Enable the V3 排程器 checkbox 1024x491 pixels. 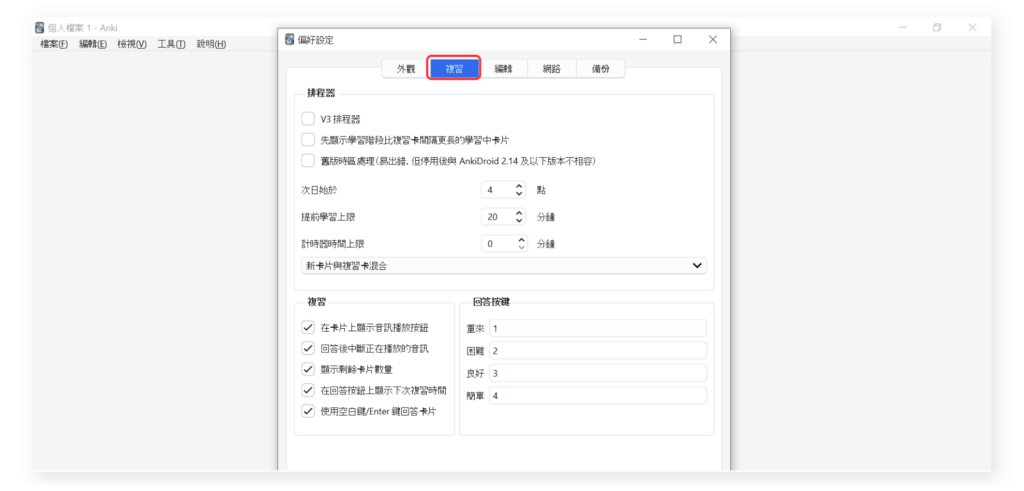click(308, 119)
